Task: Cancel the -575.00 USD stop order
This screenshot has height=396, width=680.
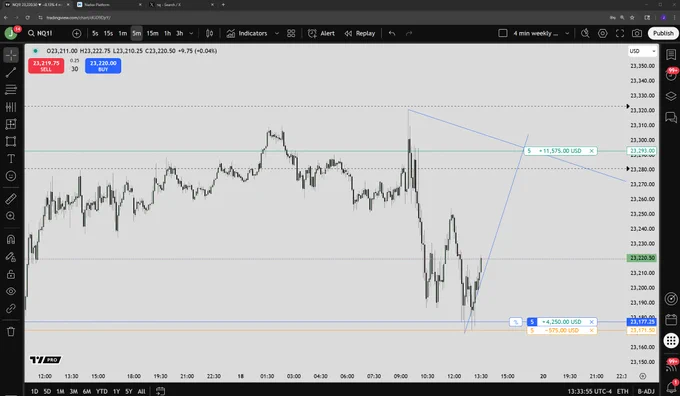Action: click(x=592, y=331)
